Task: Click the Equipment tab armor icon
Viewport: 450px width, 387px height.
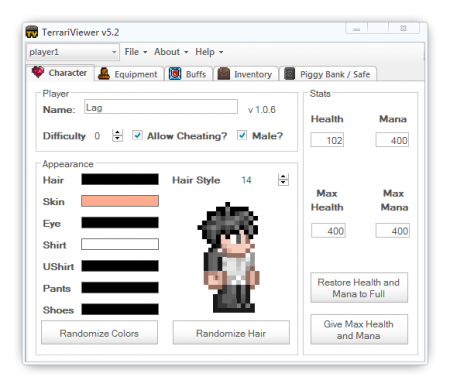Action: pos(104,74)
